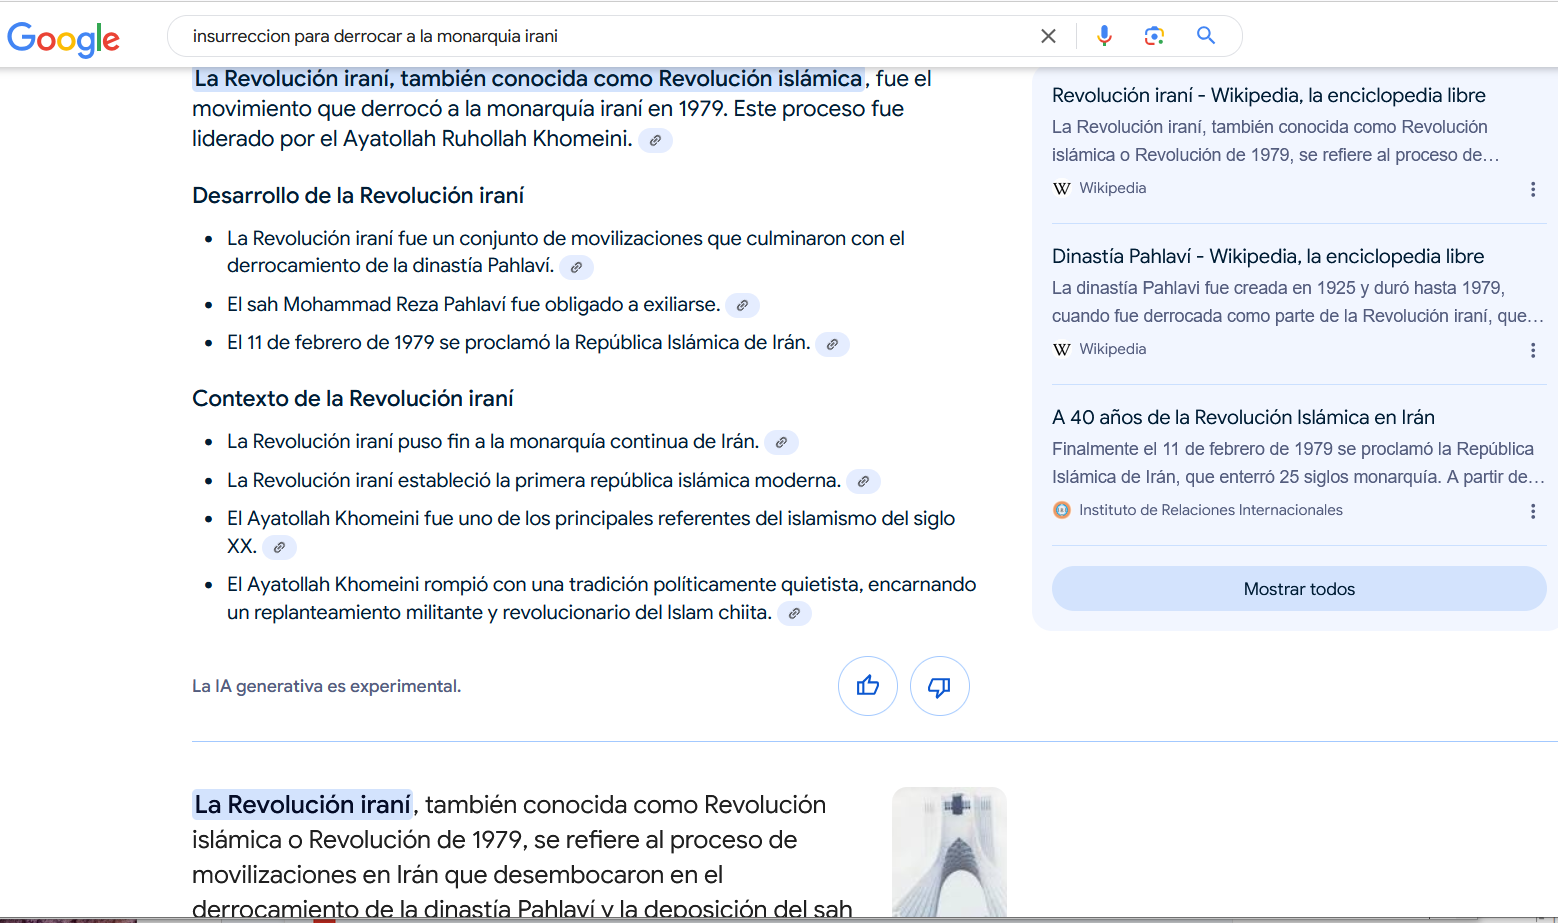The image size is (1558, 923).
Task: Click heading 'Contexto de la Revolución iraní'
Action: click(x=353, y=399)
